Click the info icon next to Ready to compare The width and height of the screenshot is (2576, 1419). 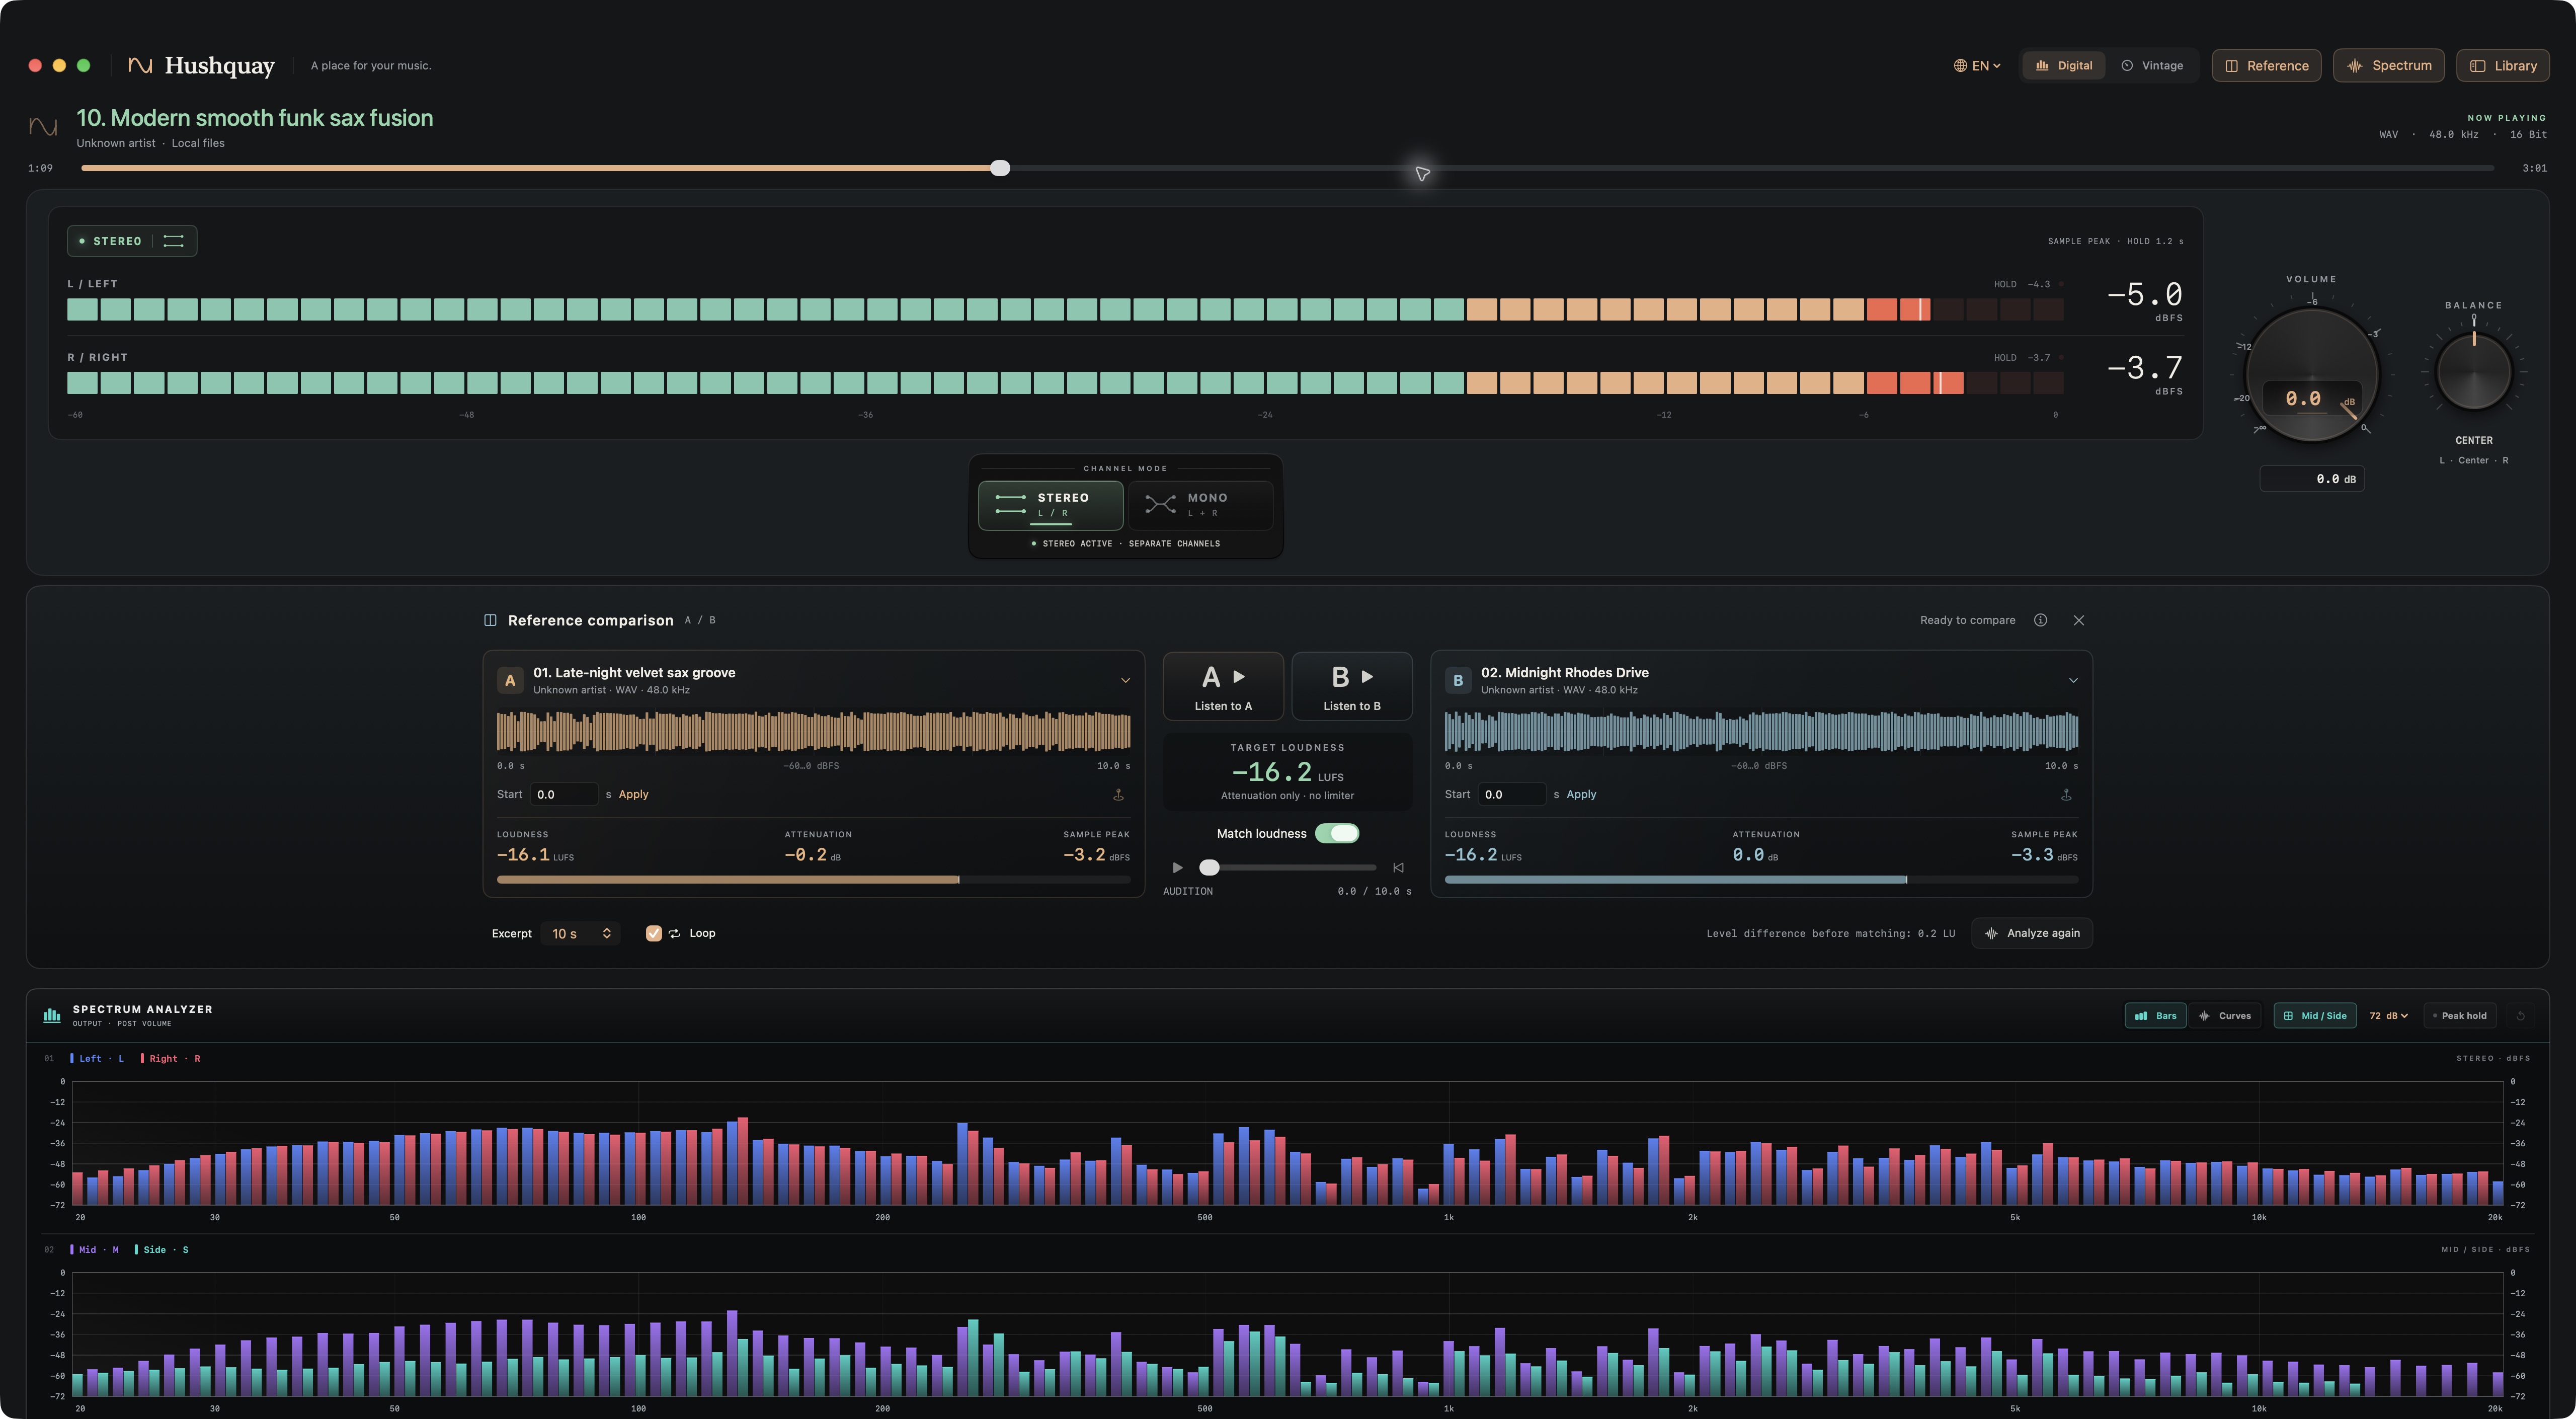coord(2040,620)
